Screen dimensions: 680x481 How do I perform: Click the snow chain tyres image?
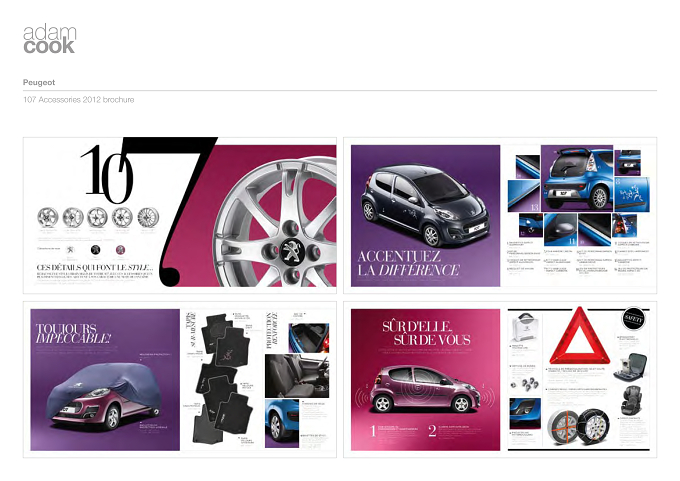[578, 427]
